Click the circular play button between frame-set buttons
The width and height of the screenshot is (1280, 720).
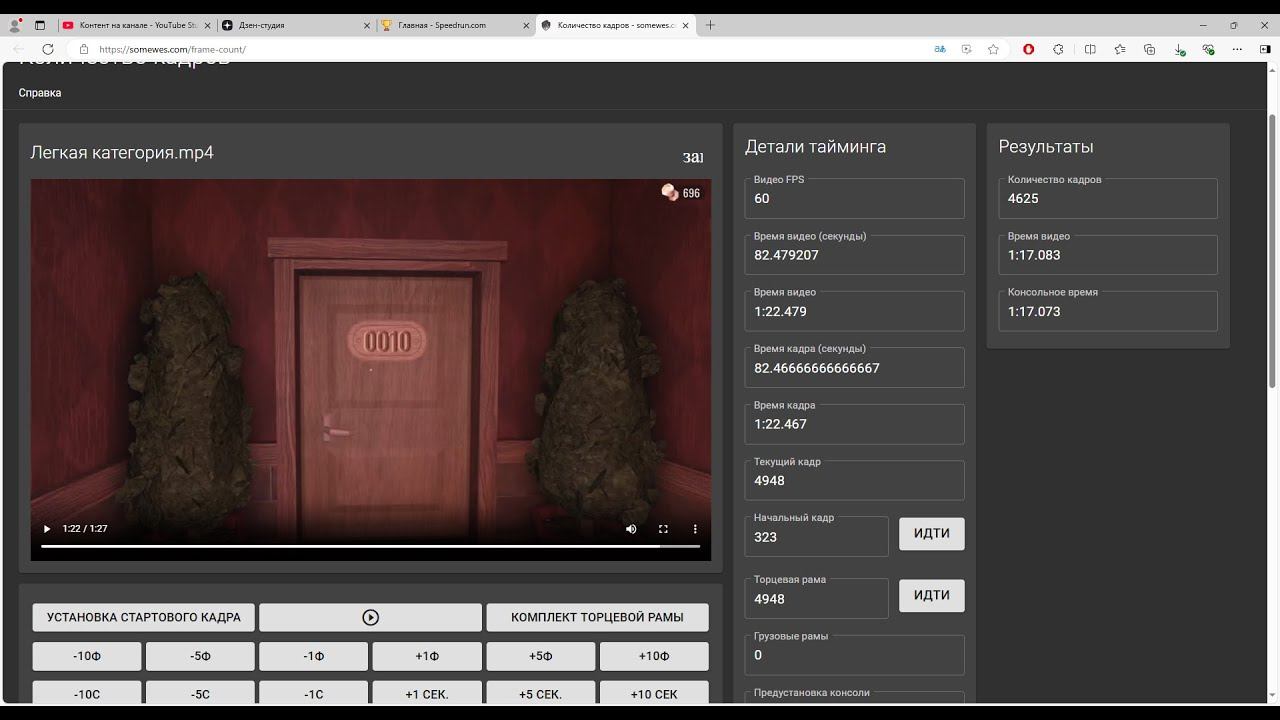[370, 617]
